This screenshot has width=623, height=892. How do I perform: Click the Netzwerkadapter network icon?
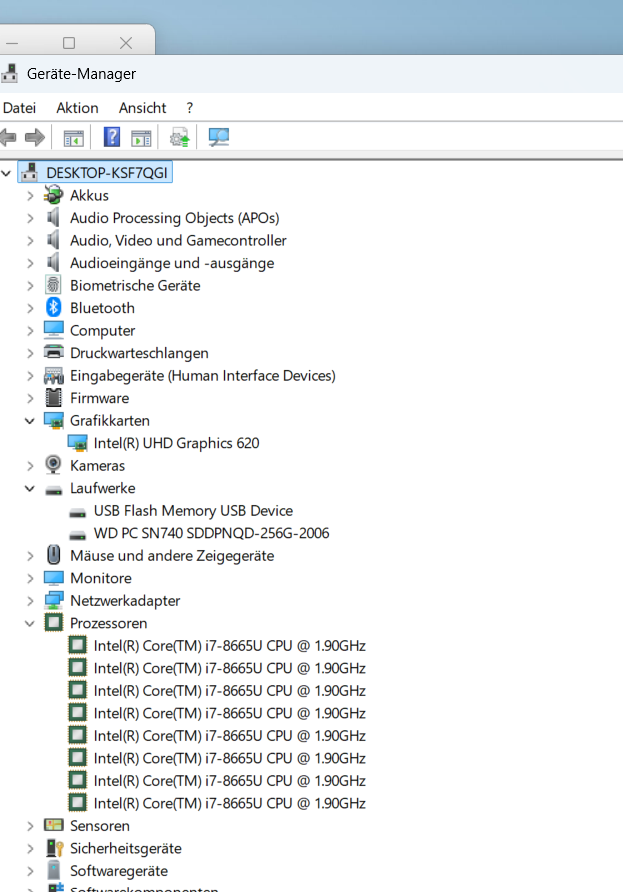click(53, 600)
